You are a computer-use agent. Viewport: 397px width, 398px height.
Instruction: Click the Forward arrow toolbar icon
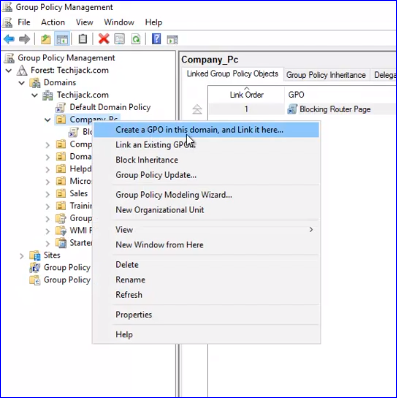coord(24,39)
